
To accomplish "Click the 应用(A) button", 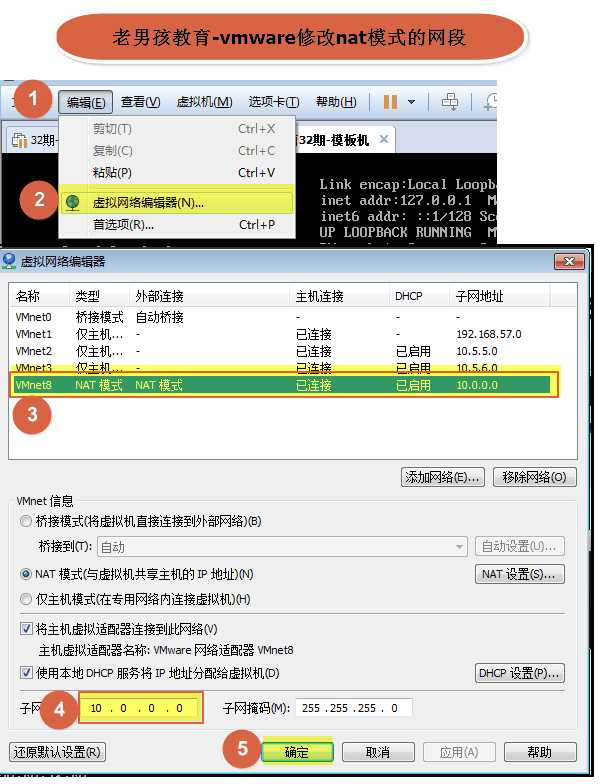I will [x=459, y=752].
